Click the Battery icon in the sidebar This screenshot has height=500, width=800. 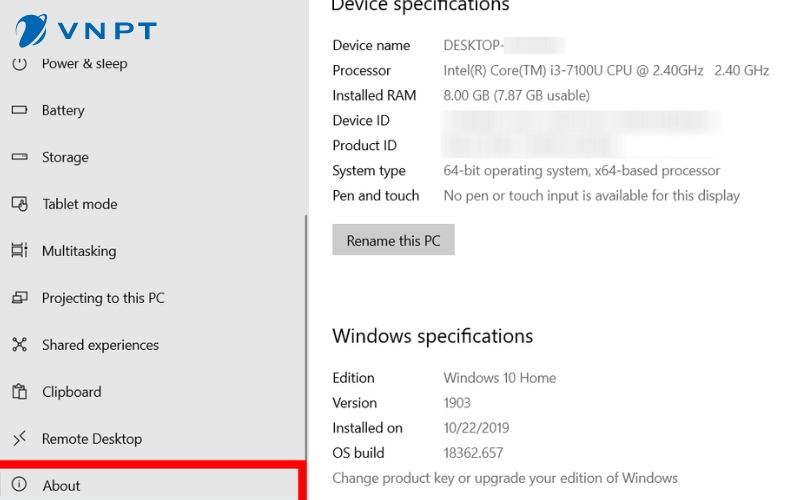pyautogui.click(x=19, y=110)
